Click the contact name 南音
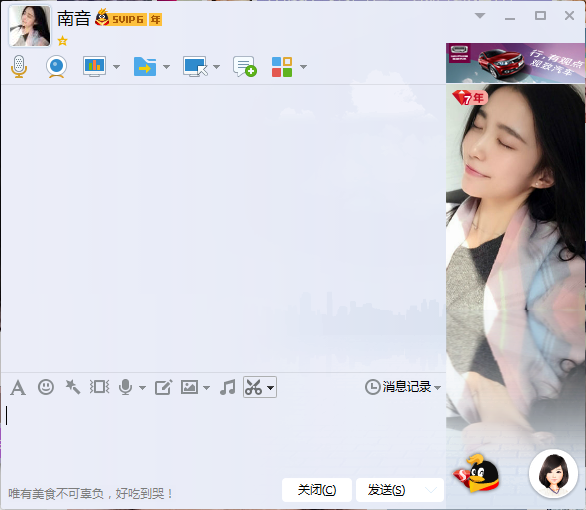The height and width of the screenshot is (510, 586). [x=74, y=19]
